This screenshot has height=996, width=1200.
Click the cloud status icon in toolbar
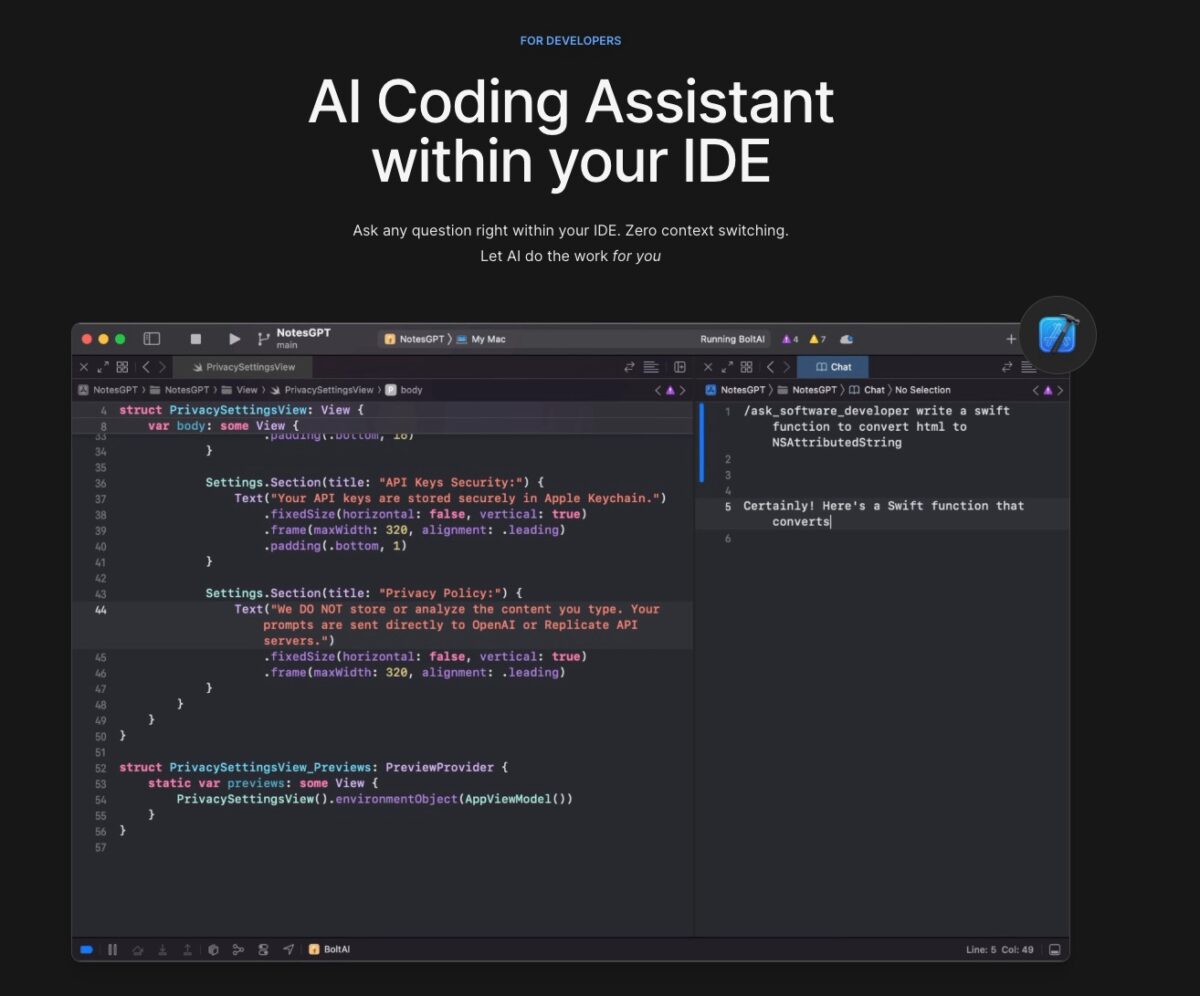pos(846,340)
